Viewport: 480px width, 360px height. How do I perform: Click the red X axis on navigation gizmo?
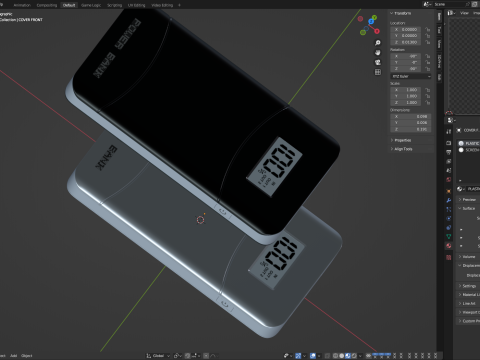click(x=377, y=31)
